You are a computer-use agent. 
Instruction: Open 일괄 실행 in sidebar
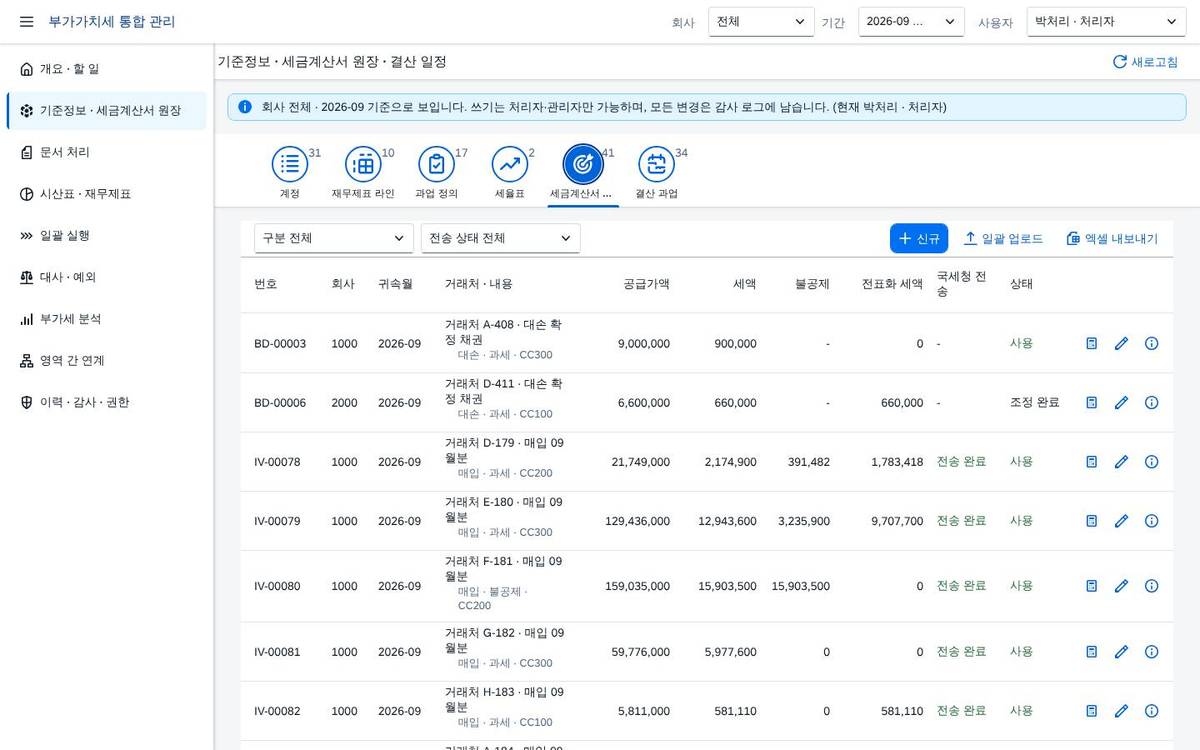[x=107, y=236]
